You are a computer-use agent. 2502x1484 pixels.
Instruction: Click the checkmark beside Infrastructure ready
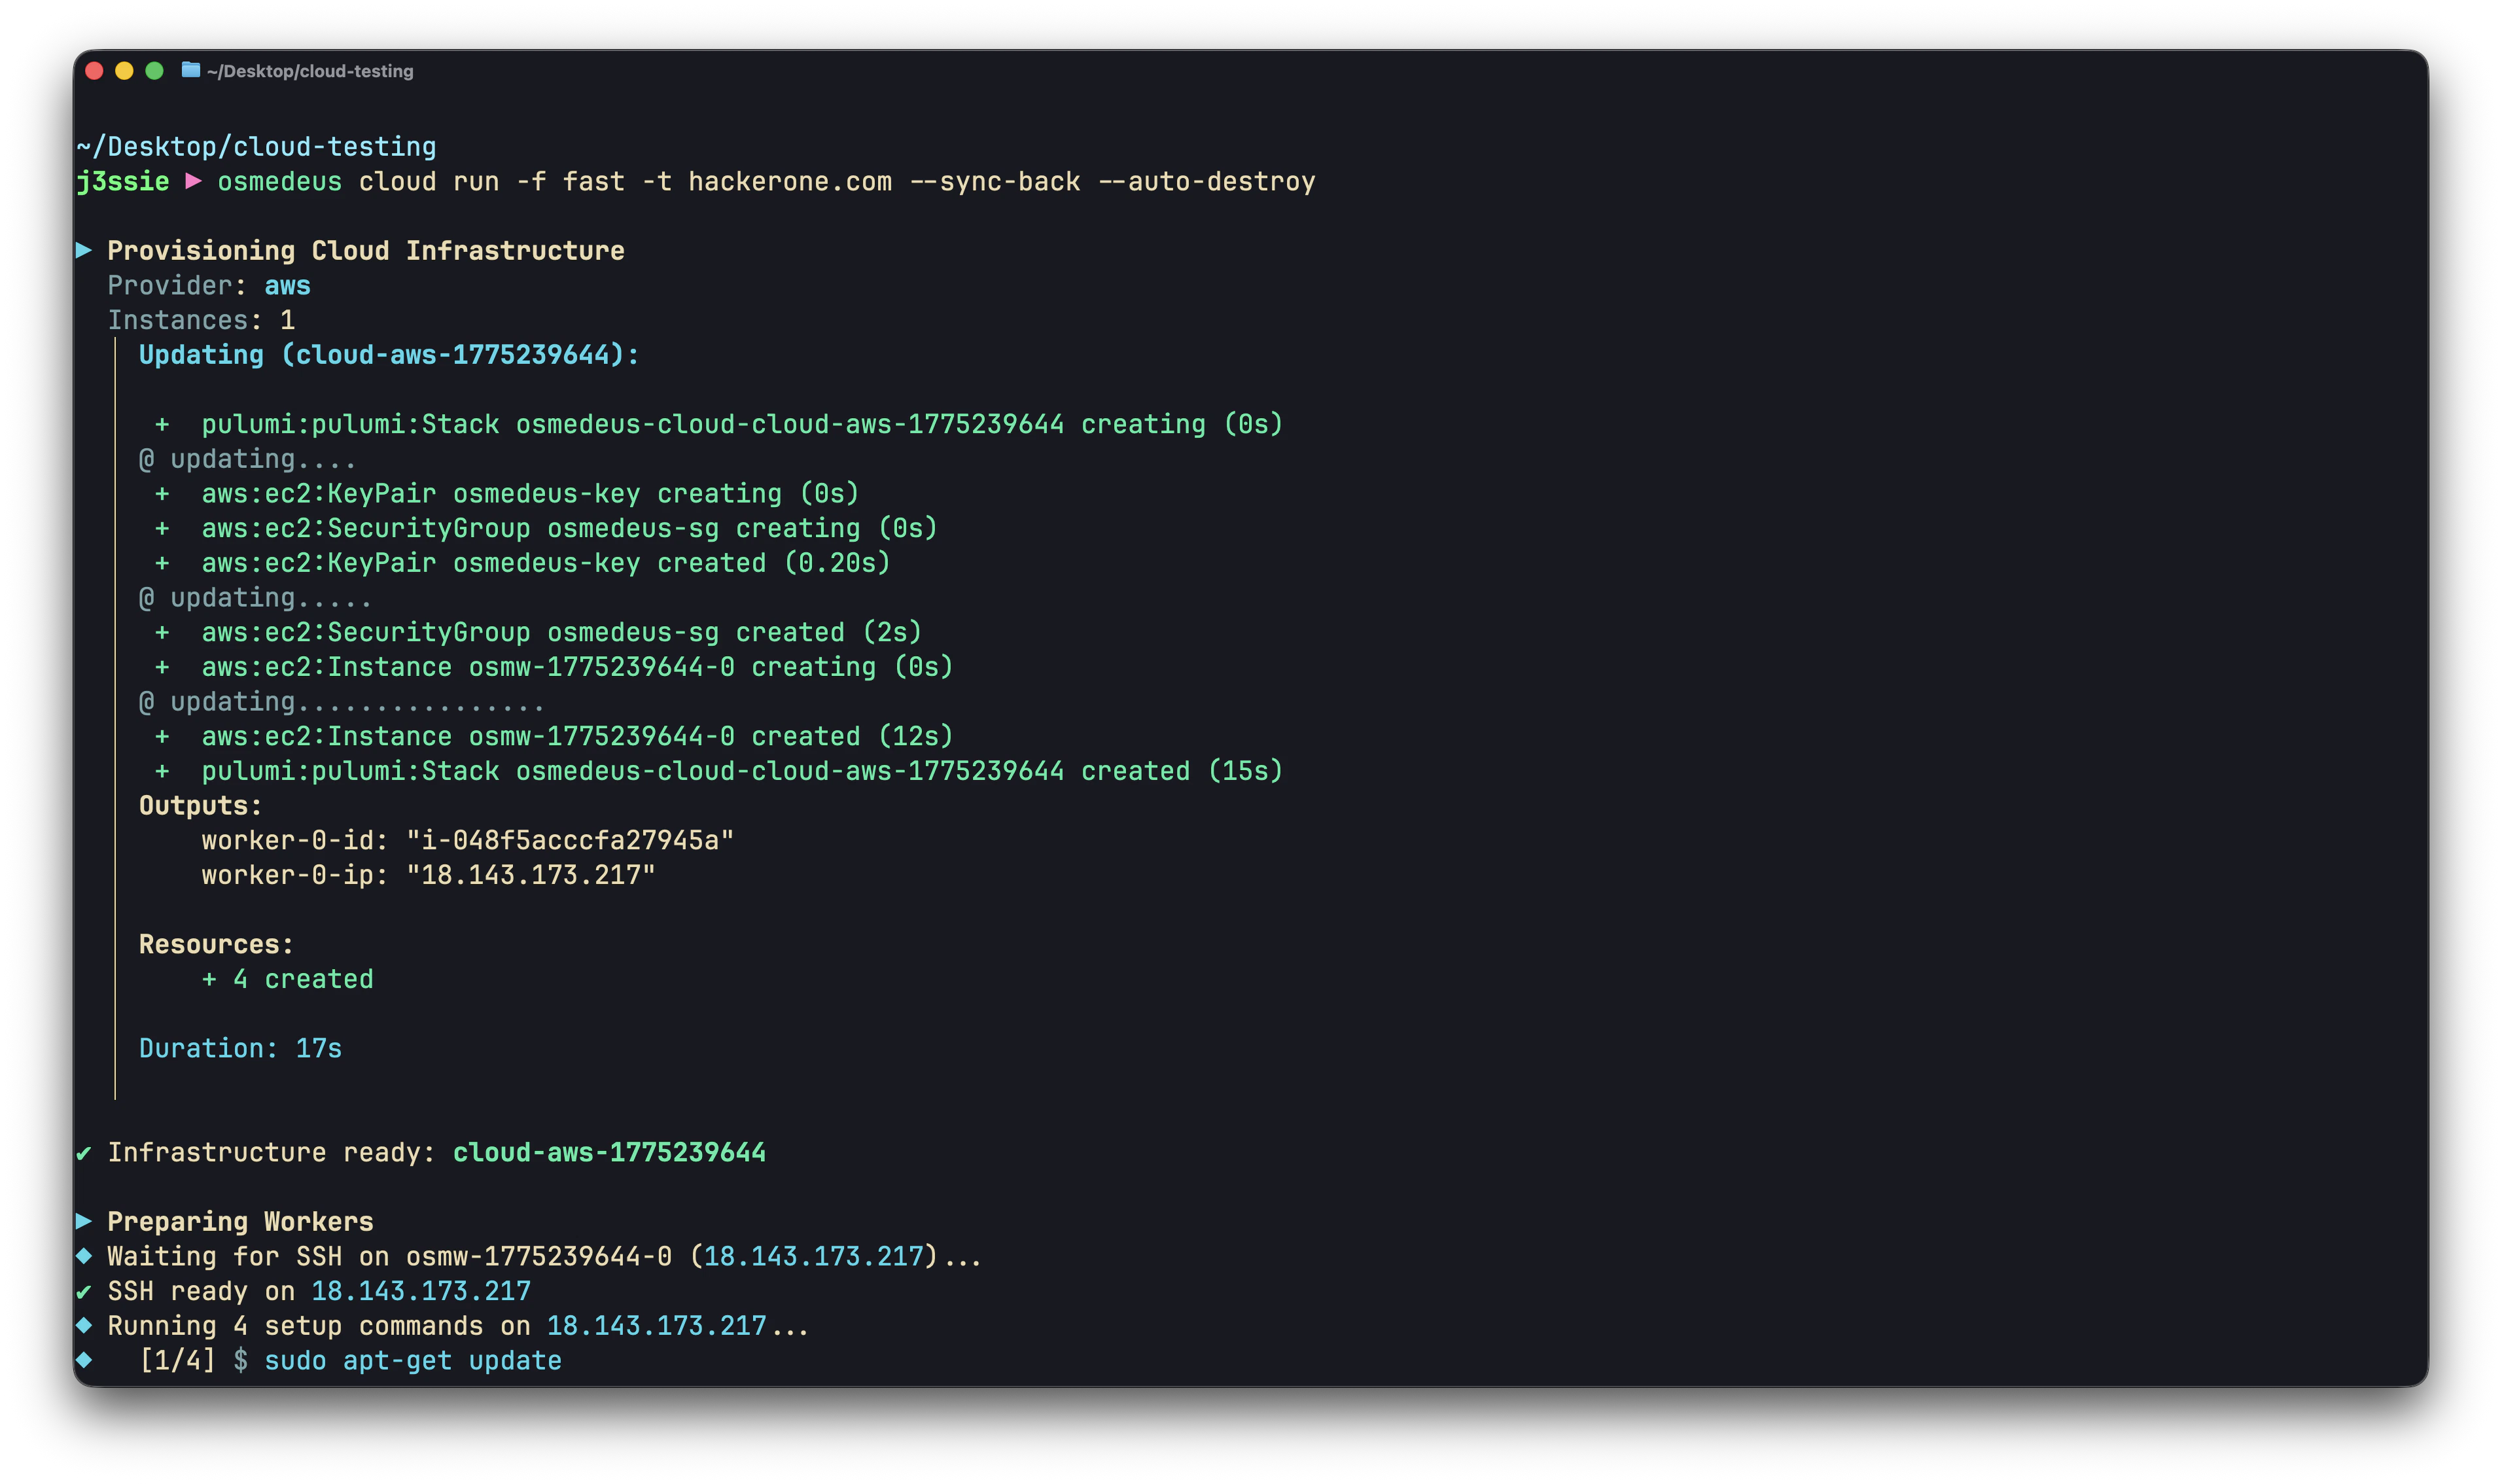[84, 1153]
